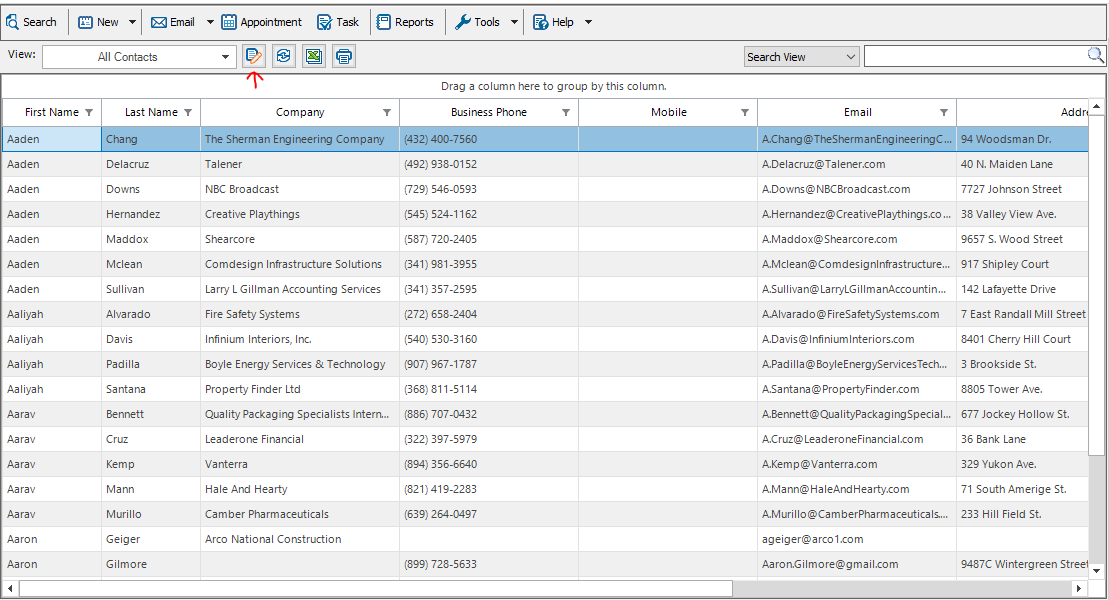1109x600 pixels.
Task: Select the Delacruz last name cell
Action: (151, 164)
